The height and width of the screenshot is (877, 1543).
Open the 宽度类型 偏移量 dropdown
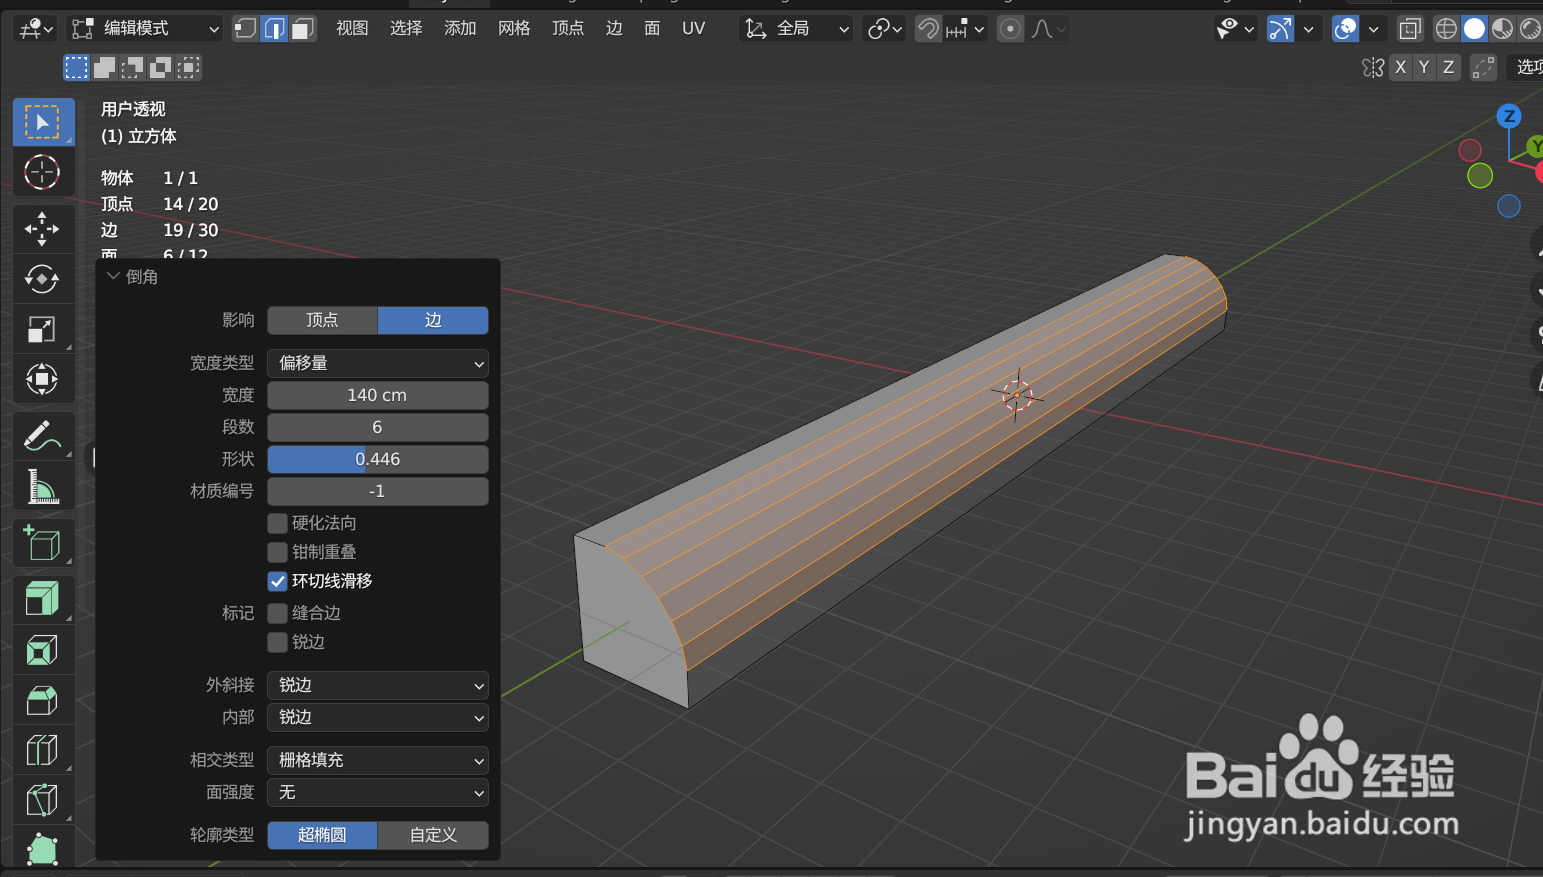pyautogui.click(x=378, y=363)
